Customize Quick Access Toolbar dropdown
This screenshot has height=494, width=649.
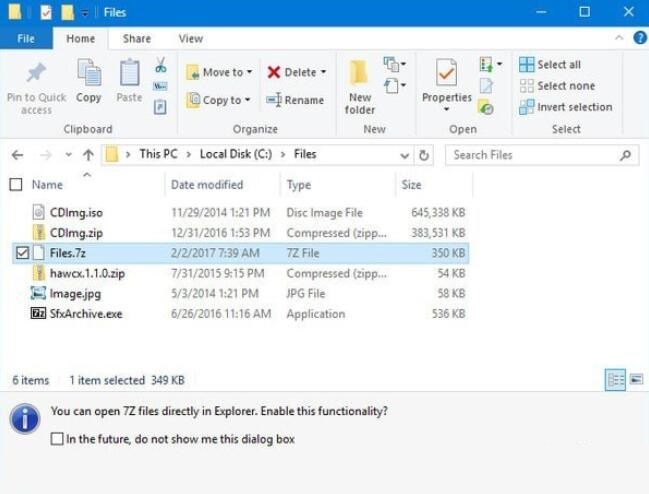point(84,13)
